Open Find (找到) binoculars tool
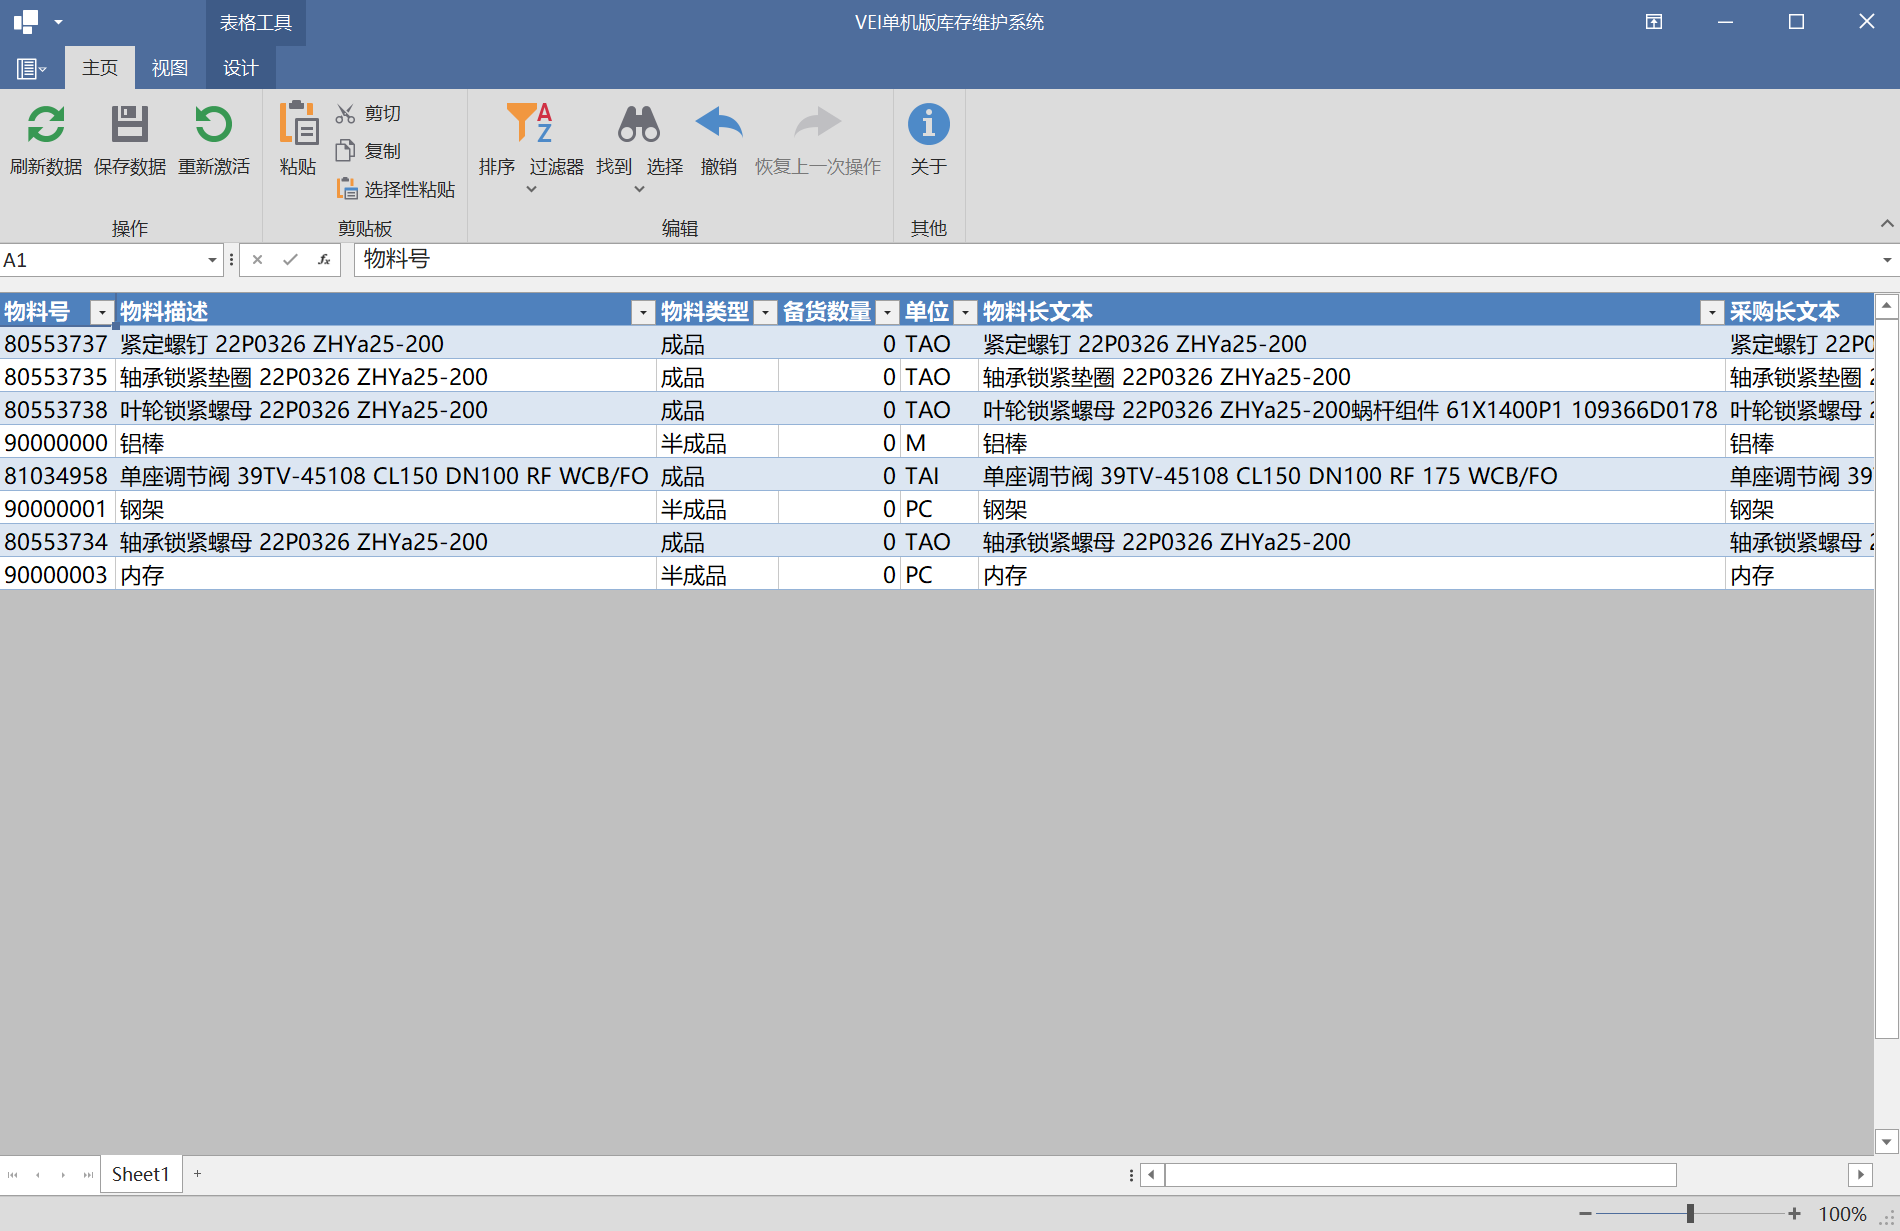1900x1231 pixels. (638, 125)
